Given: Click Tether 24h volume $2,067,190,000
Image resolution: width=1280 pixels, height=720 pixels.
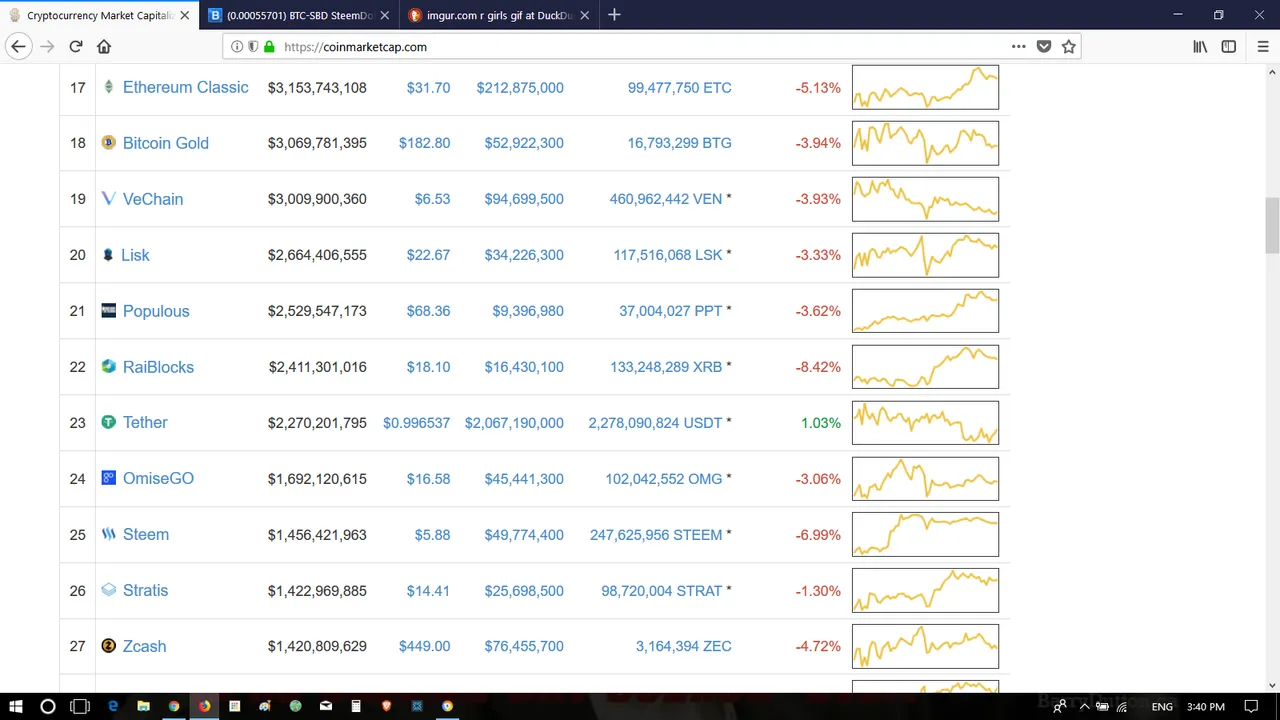Looking at the screenshot, I should coord(514,422).
